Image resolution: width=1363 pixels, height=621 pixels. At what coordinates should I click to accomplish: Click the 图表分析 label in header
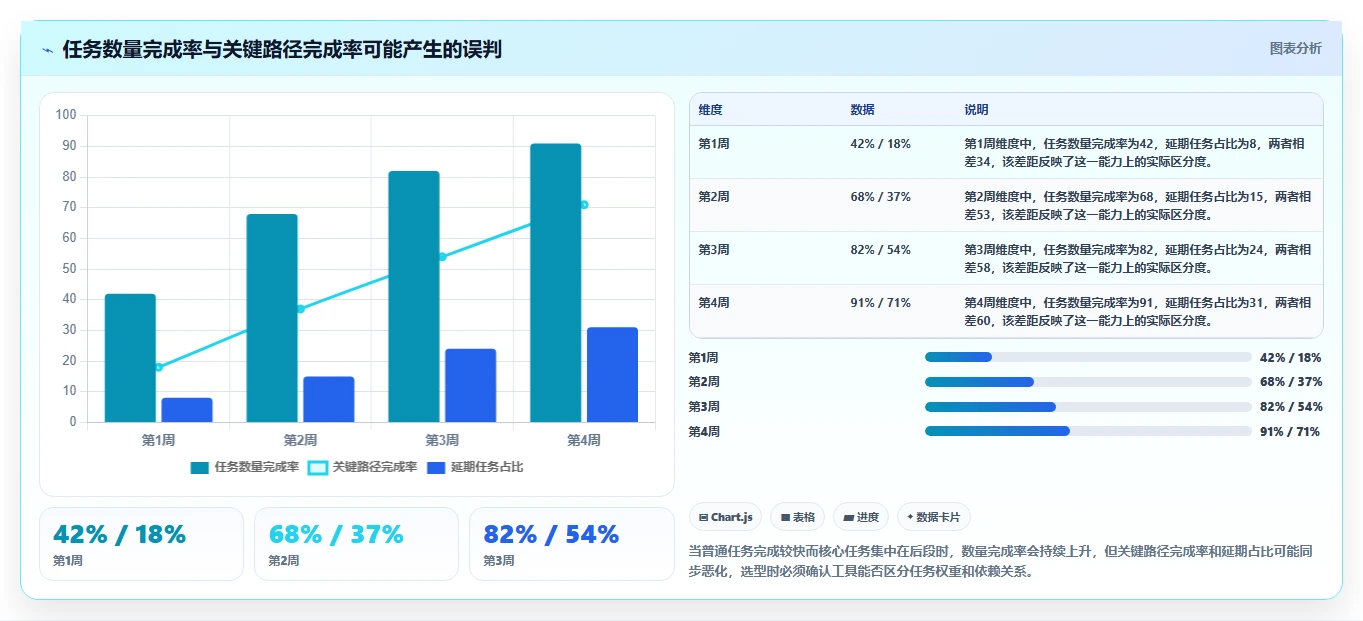point(1295,48)
